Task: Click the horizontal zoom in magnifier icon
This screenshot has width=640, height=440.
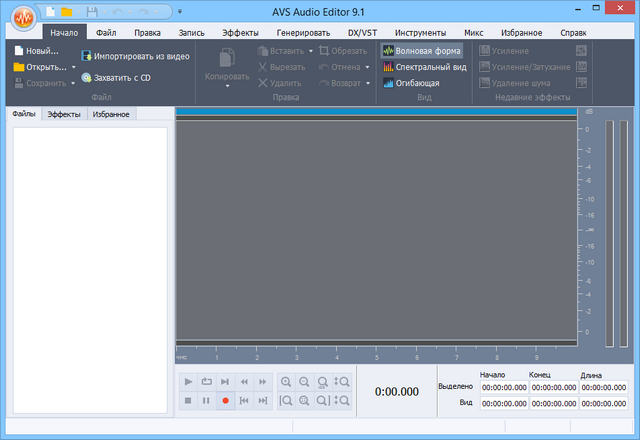Action: [x=286, y=381]
